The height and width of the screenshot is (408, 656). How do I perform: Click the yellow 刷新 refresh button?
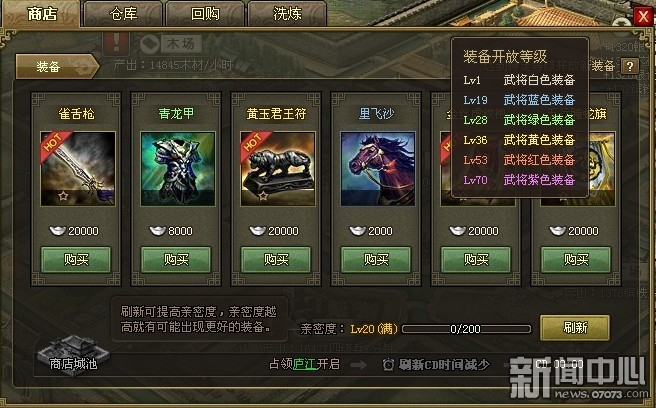point(575,328)
